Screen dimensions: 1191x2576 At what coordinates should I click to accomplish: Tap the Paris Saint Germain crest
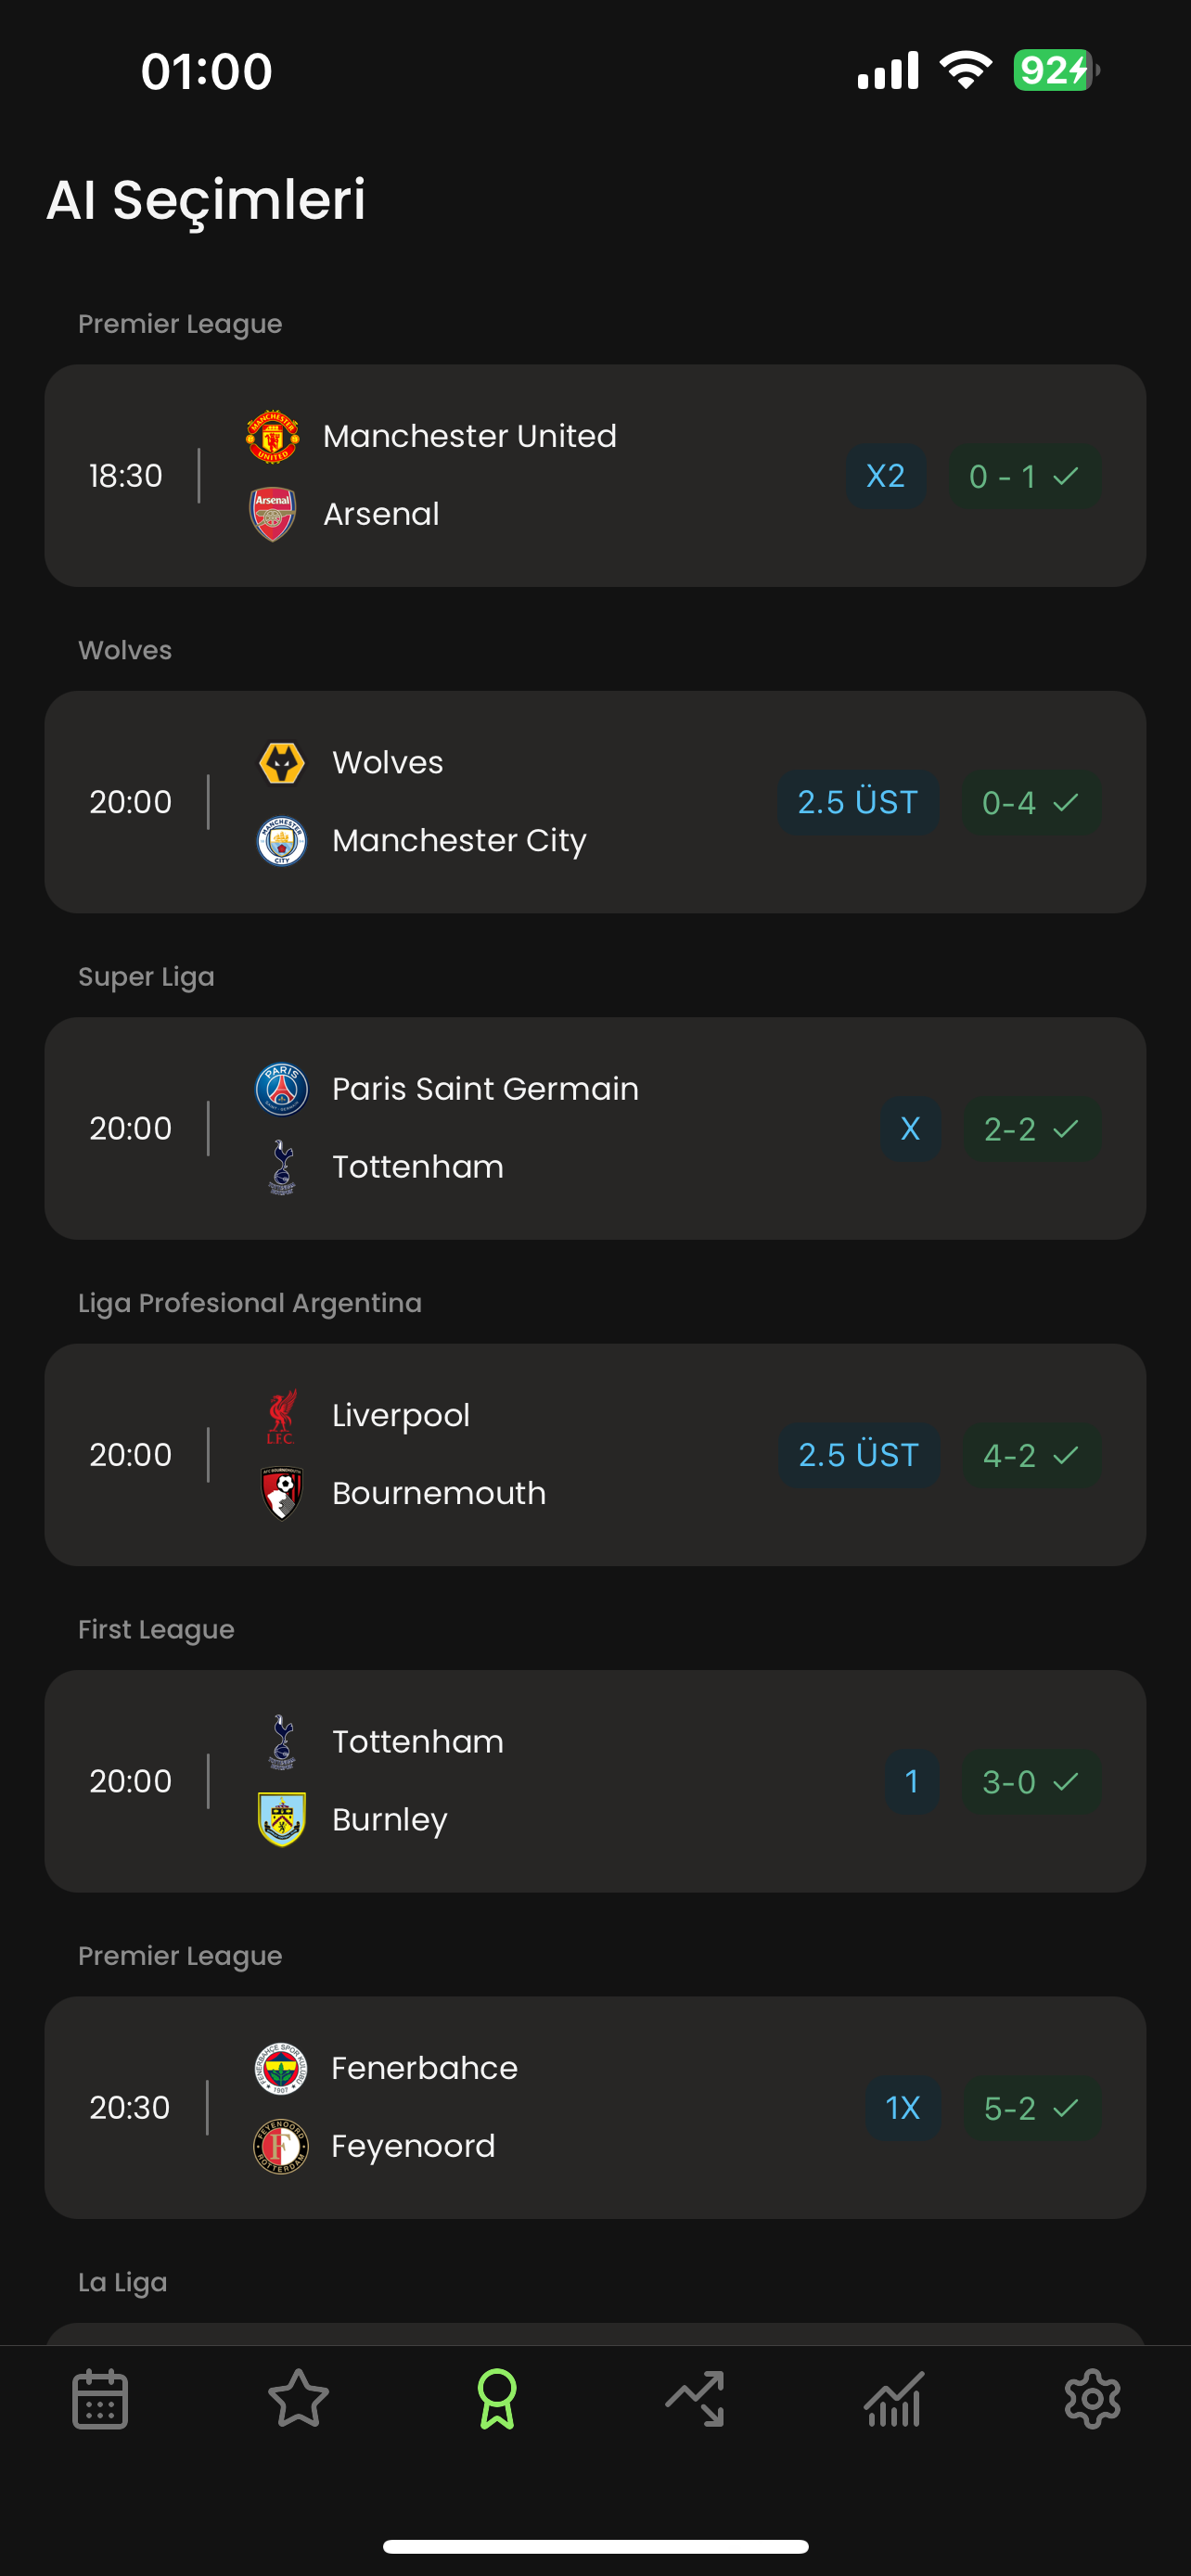click(x=282, y=1089)
